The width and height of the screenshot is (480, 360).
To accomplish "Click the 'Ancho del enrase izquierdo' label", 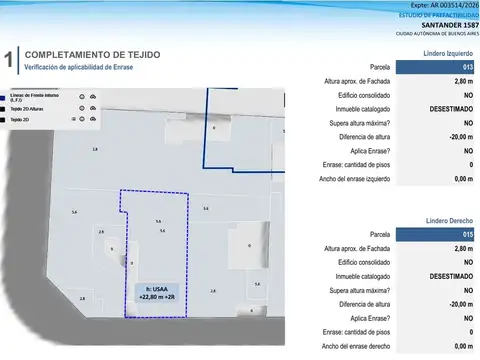I will (355, 179).
